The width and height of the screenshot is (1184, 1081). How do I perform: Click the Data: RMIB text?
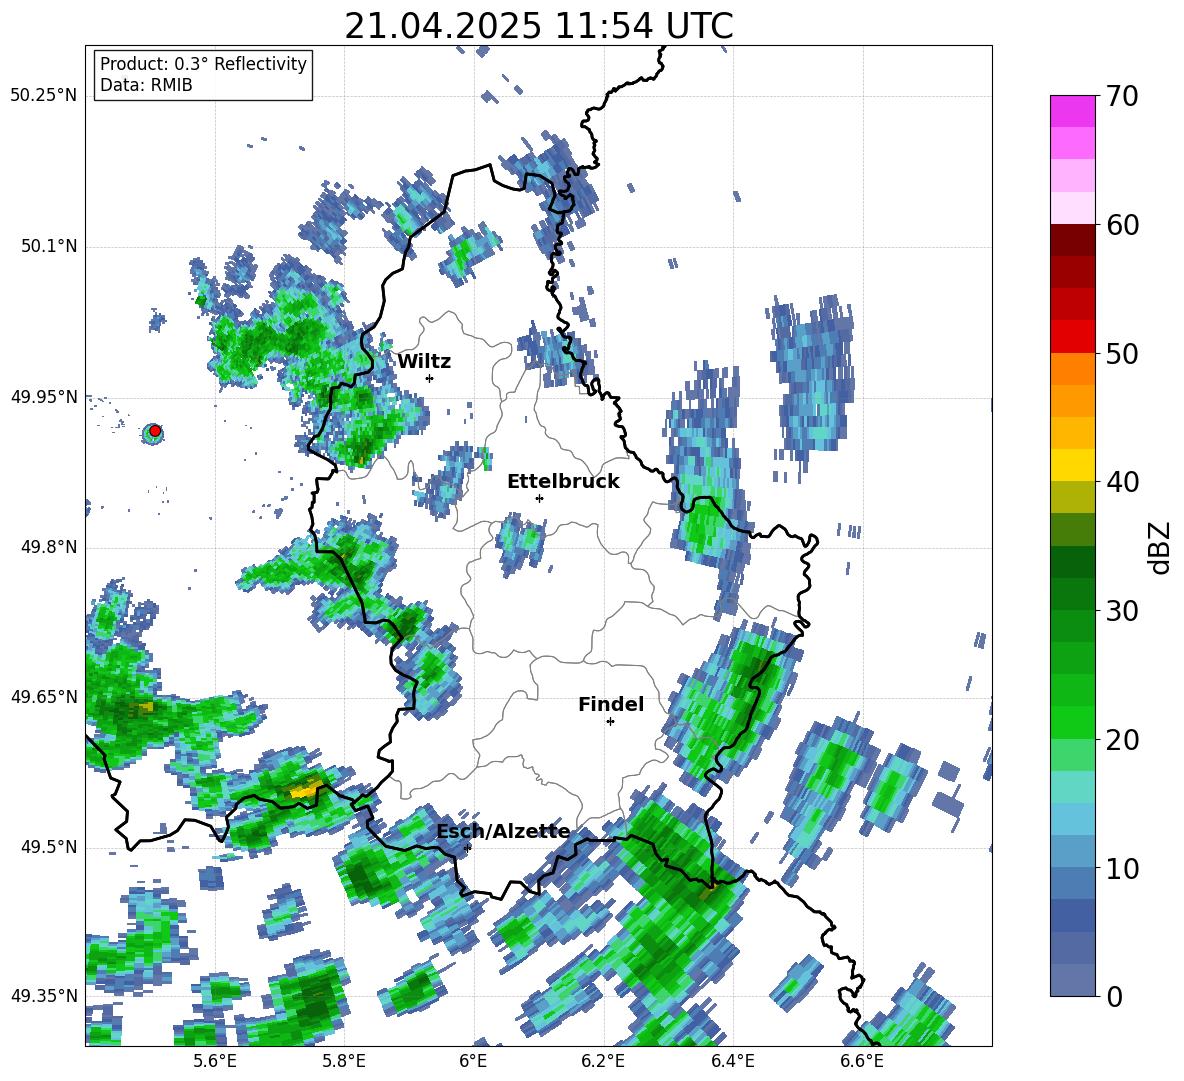pyautogui.click(x=146, y=85)
